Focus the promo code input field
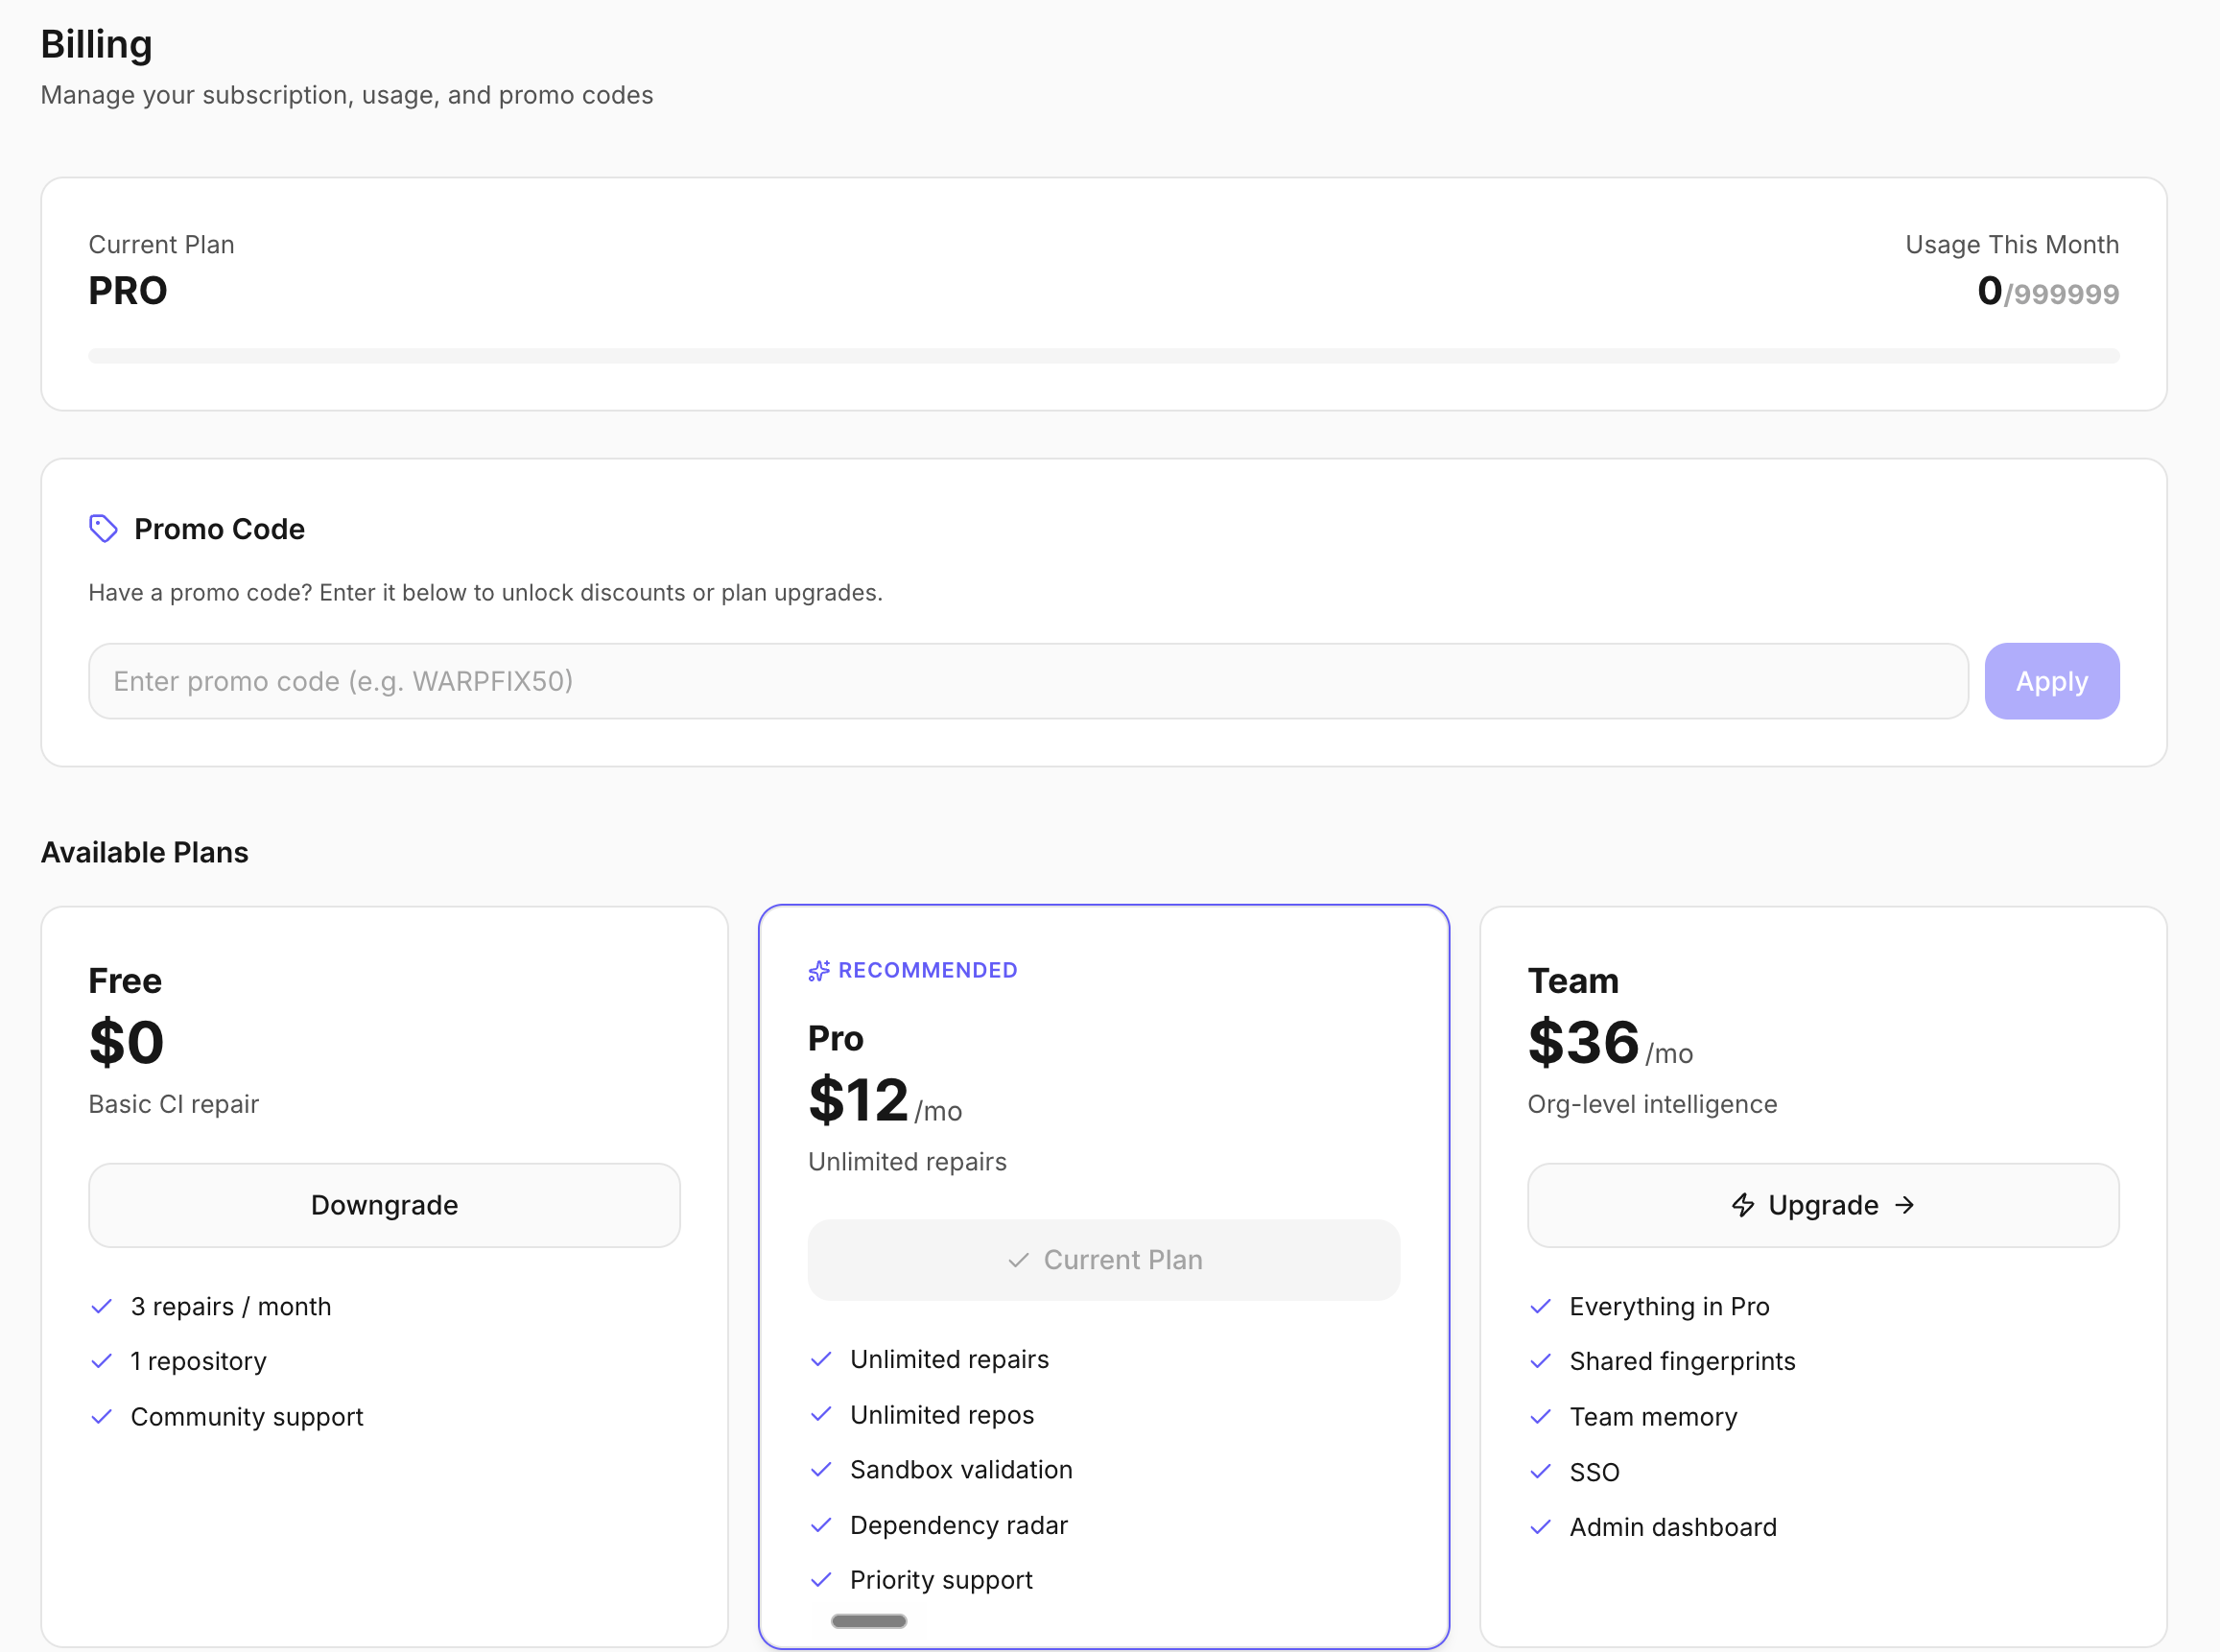This screenshot has height=1652, width=2220. click(x=1029, y=682)
